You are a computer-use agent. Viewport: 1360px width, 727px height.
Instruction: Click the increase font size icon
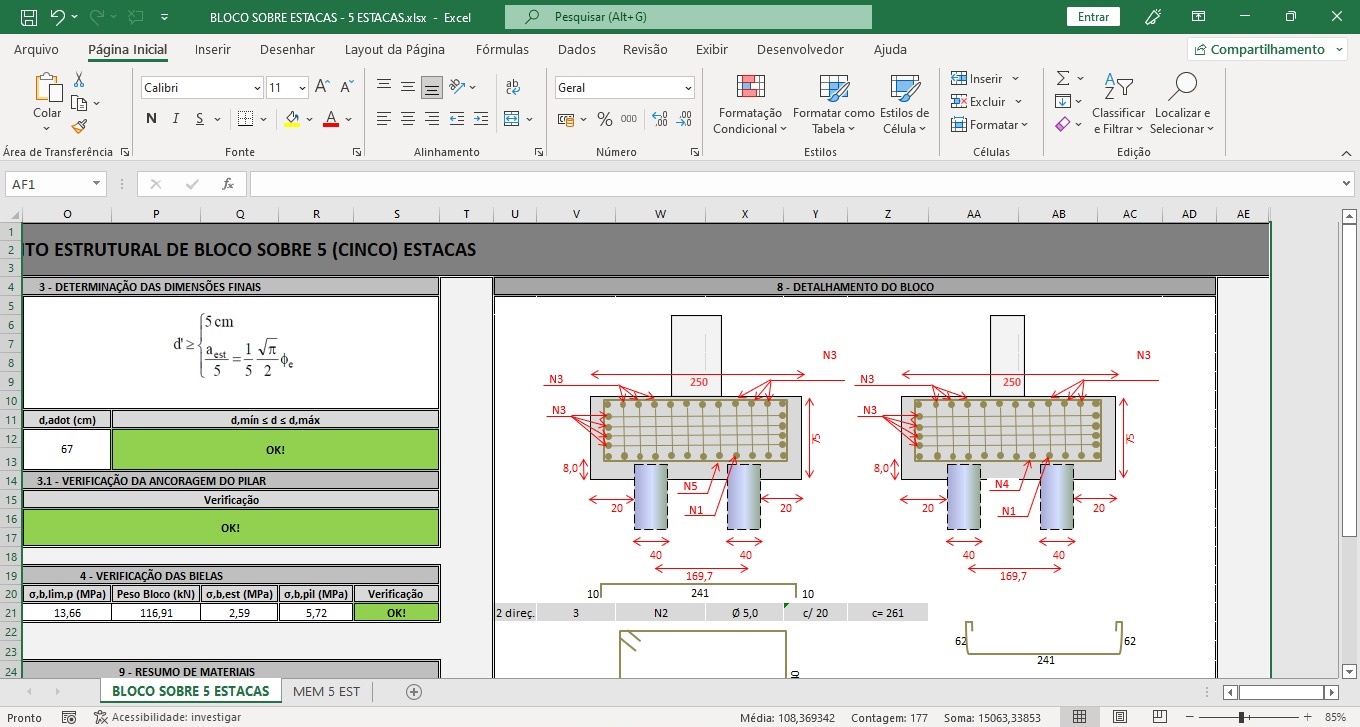click(x=322, y=88)
